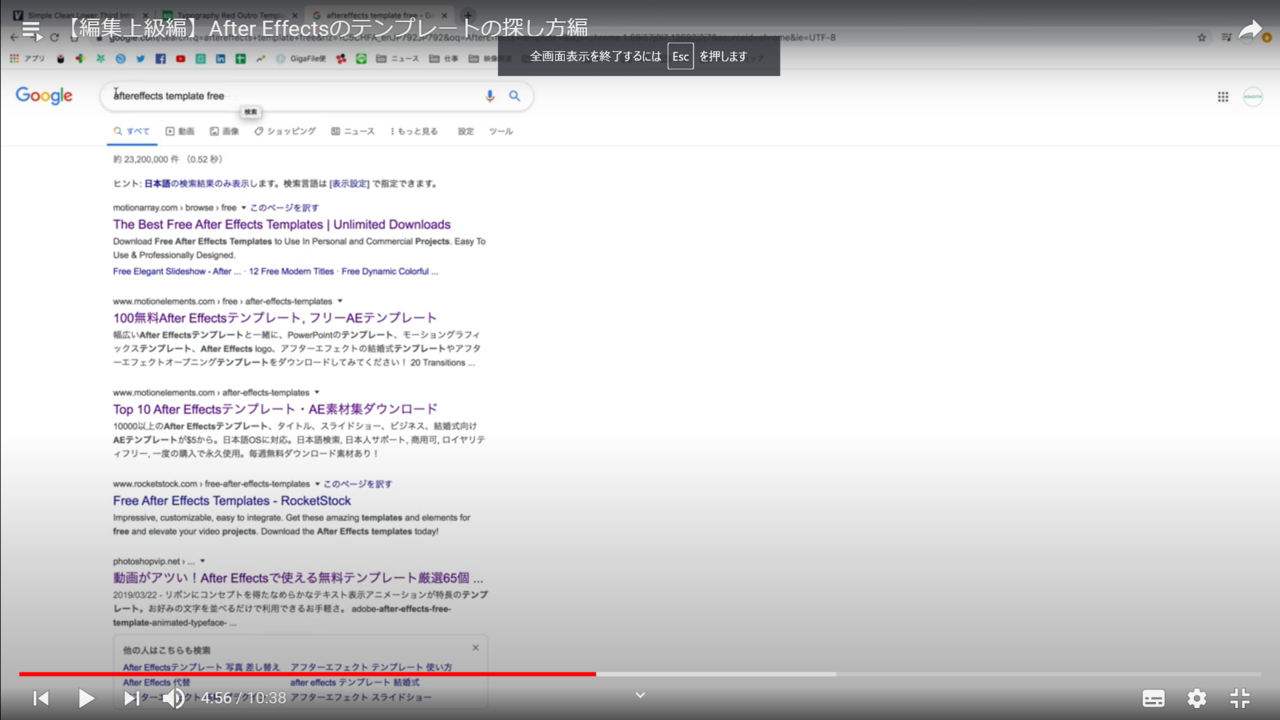This screenshot has width=1280, height=720.
Task: Click 'after effects テンプレート 結婚式' suggestion
Action: tap(355, 682)
